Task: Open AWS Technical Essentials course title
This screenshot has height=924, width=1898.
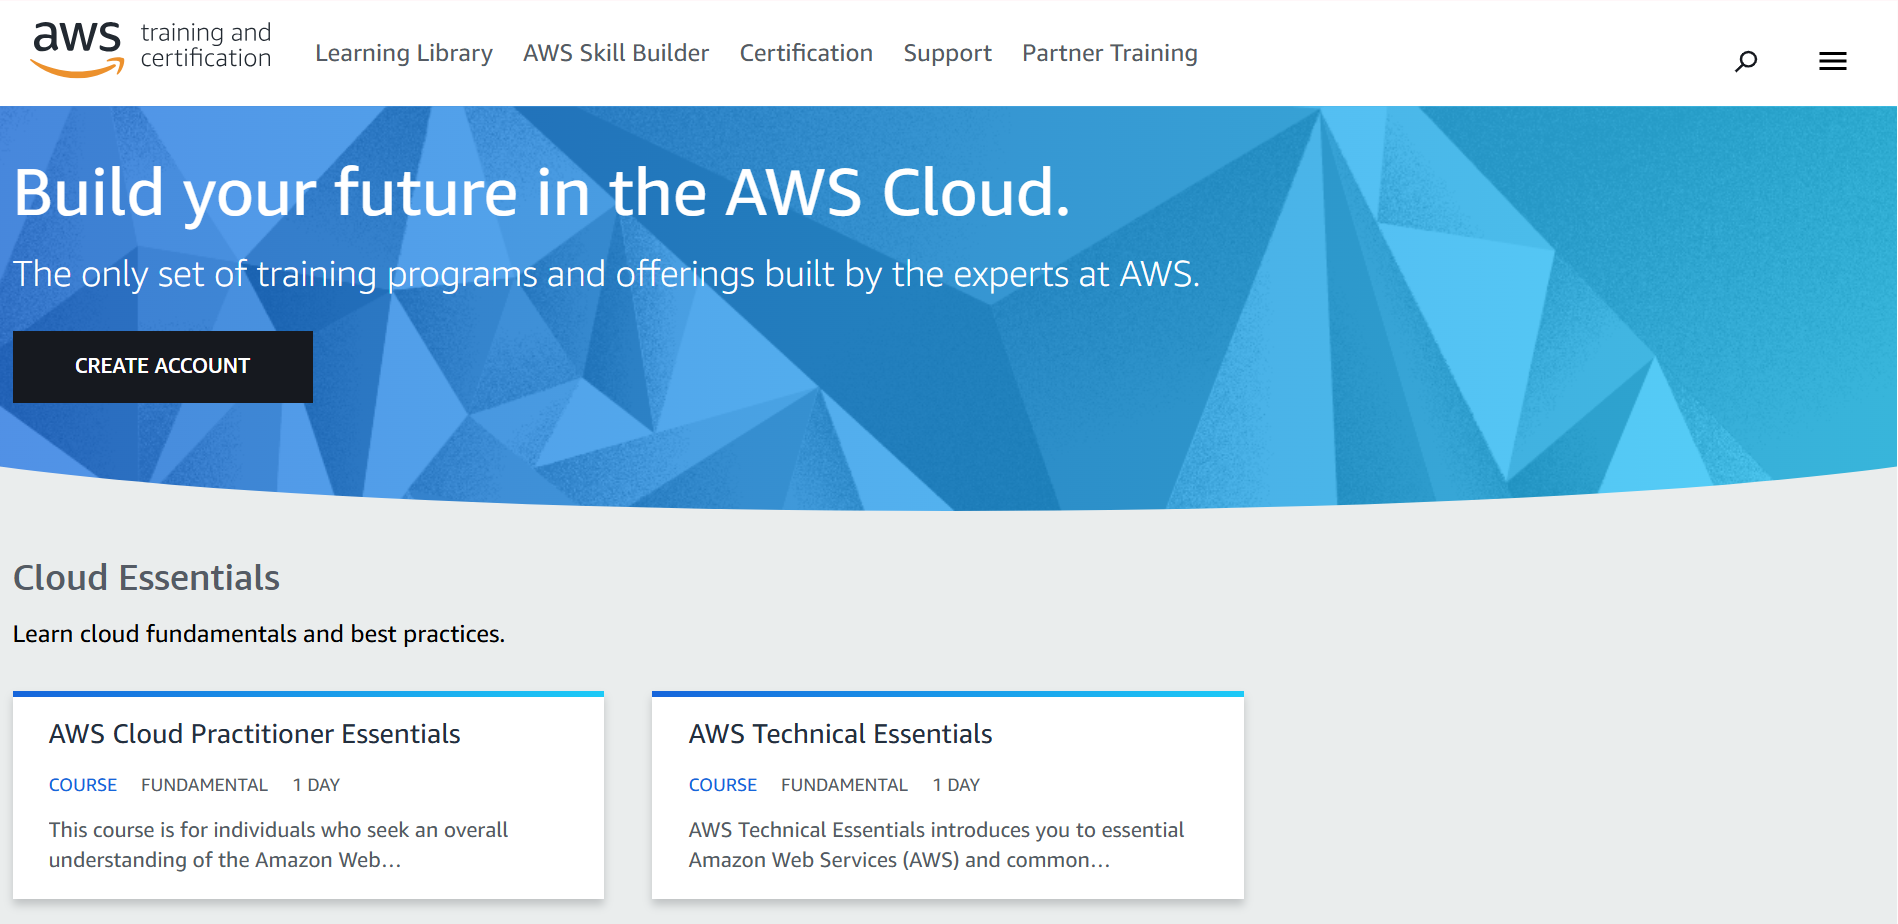Action: (x=840, y=734)
